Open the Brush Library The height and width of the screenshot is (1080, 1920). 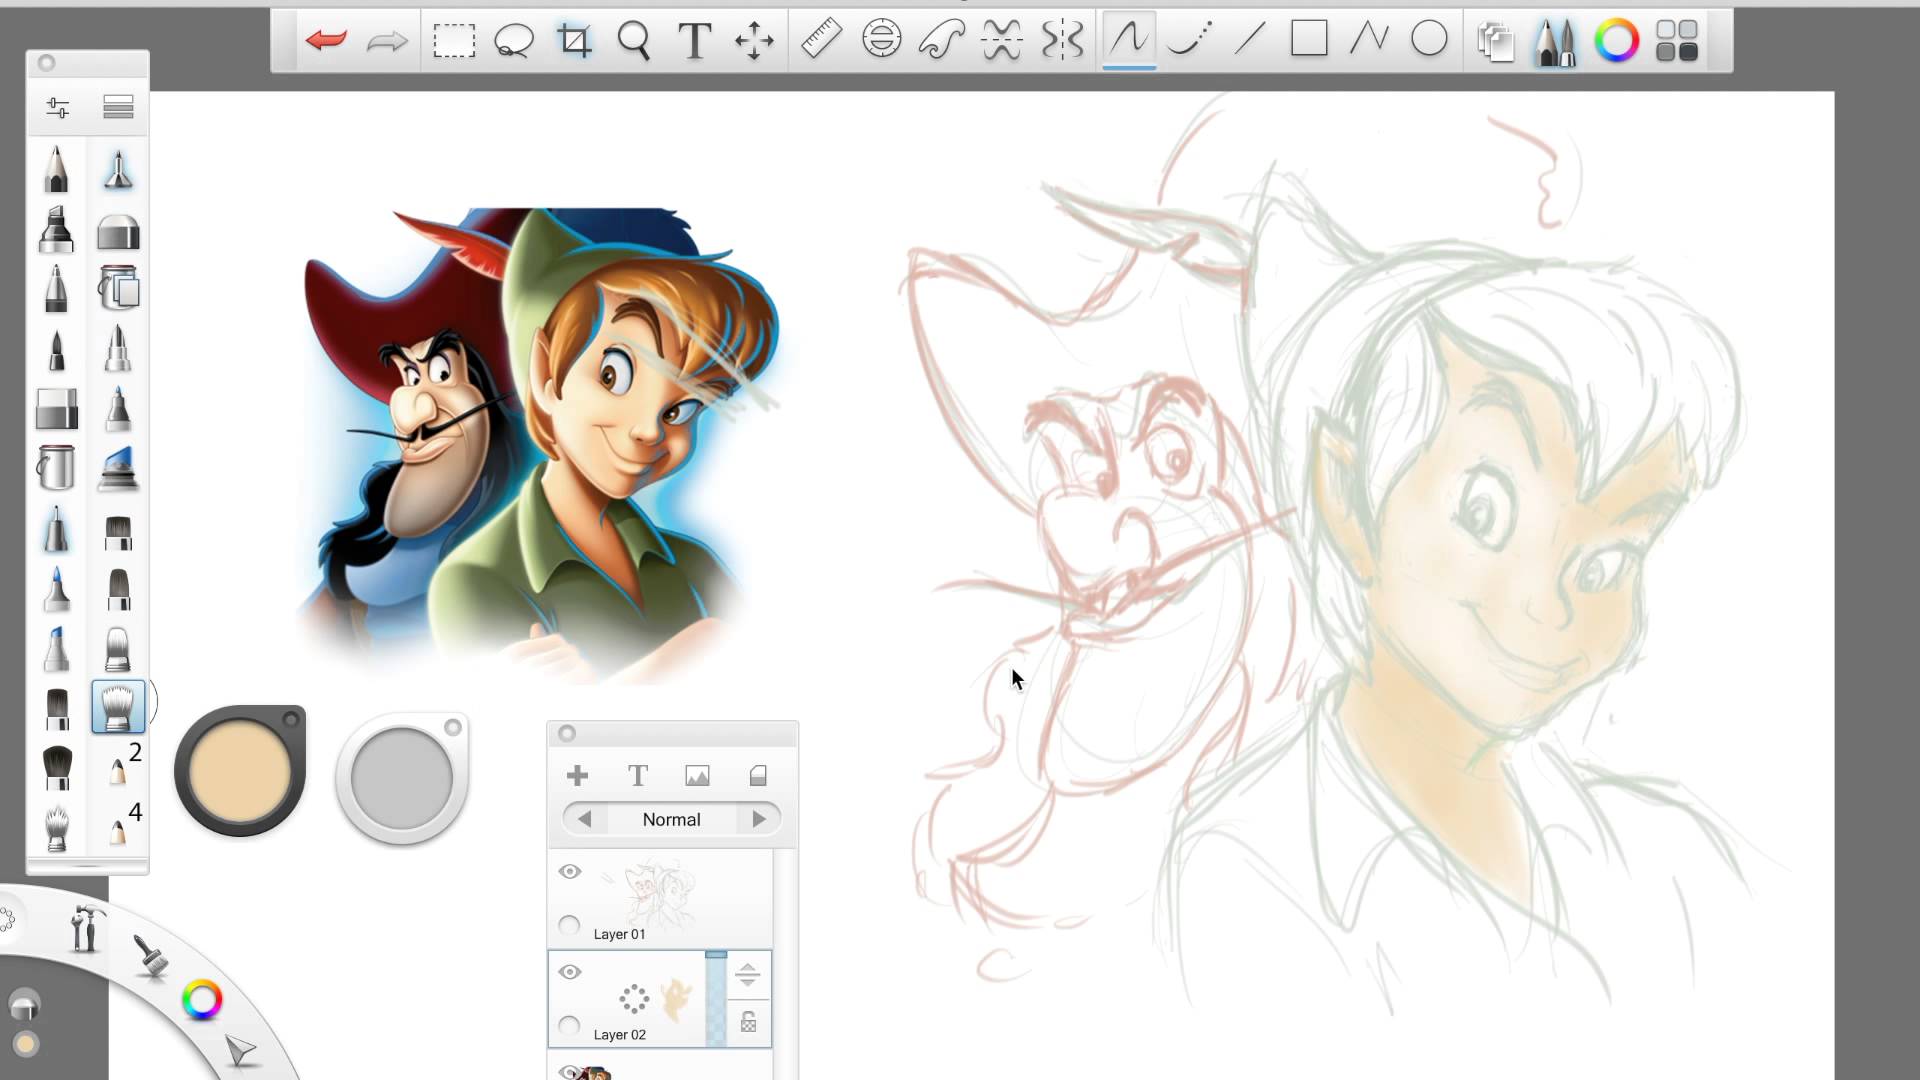pos(1556,42)
